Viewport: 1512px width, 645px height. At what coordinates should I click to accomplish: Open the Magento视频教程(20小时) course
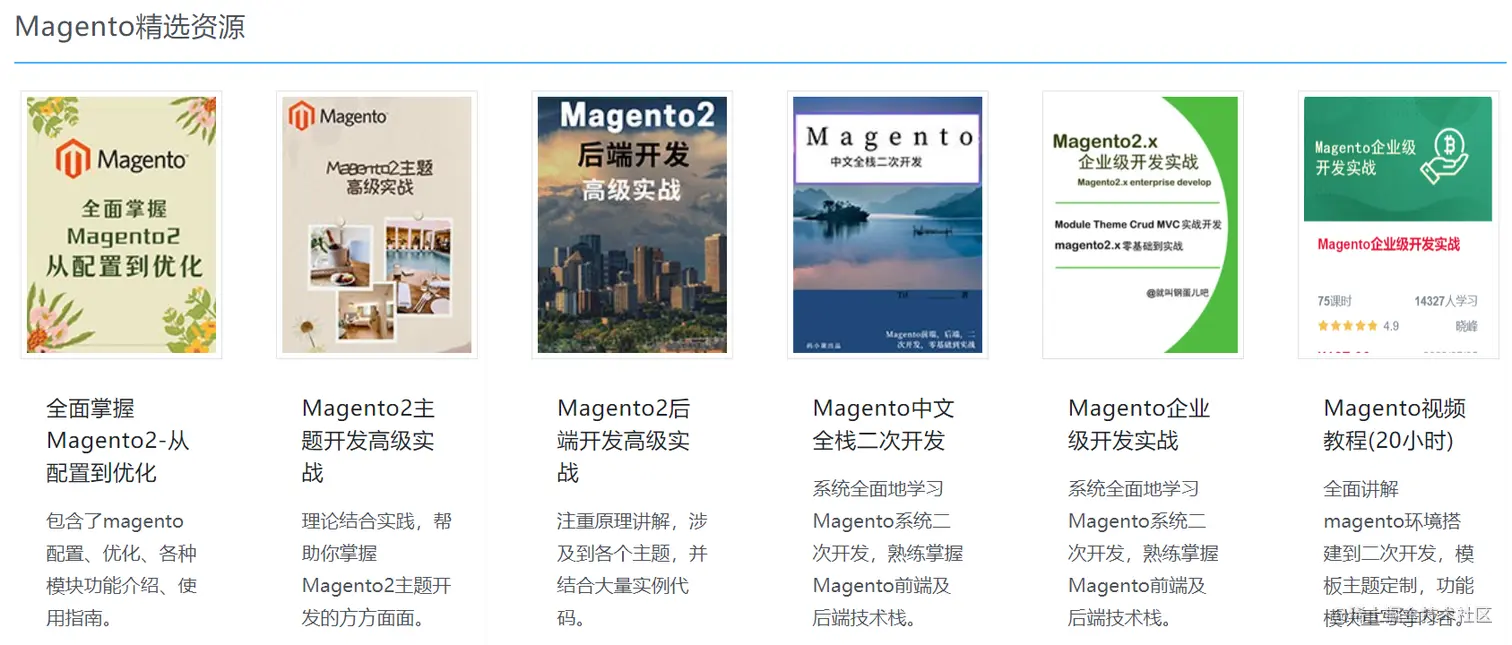[x=1394, y=424]
